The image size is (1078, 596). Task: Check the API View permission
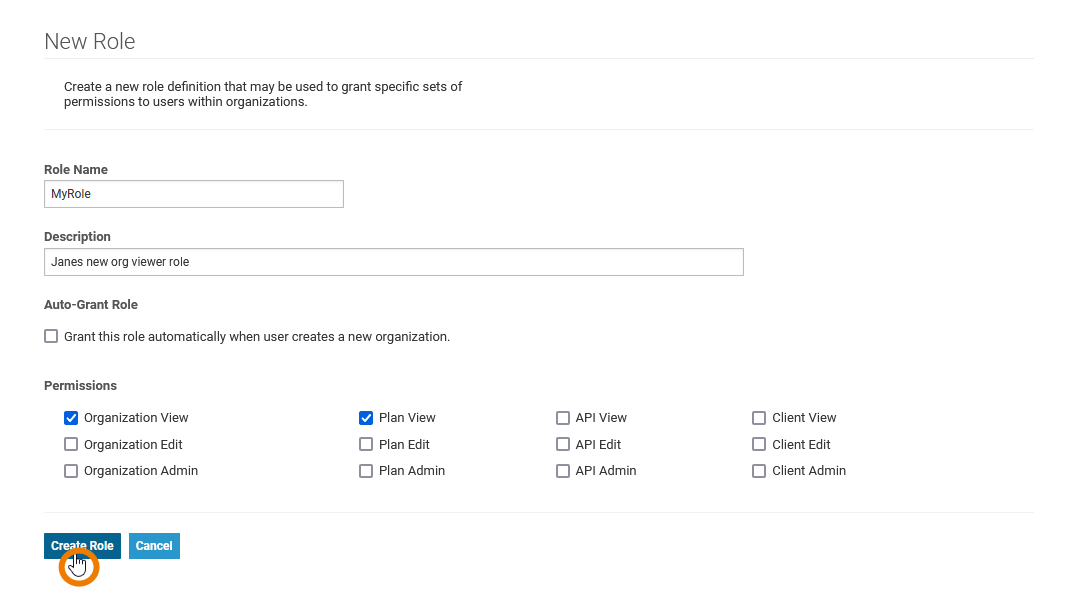(x=563, y=418)
